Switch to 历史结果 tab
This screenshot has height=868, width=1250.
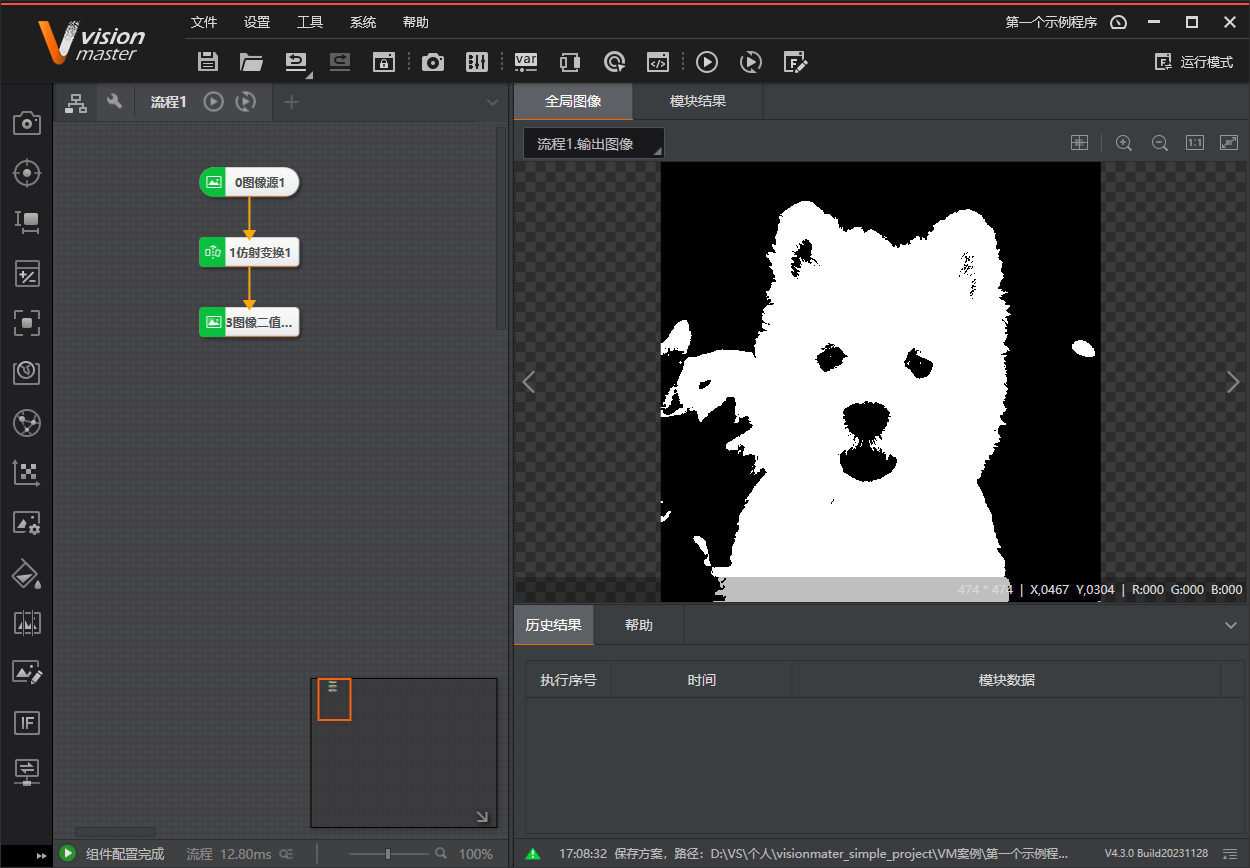(554, 625)
